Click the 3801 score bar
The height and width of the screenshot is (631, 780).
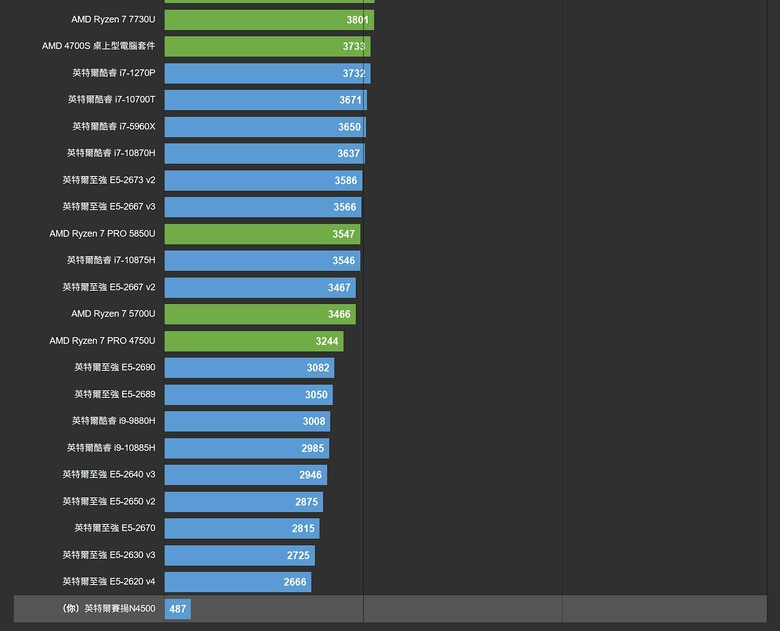[x=269, y=20]
